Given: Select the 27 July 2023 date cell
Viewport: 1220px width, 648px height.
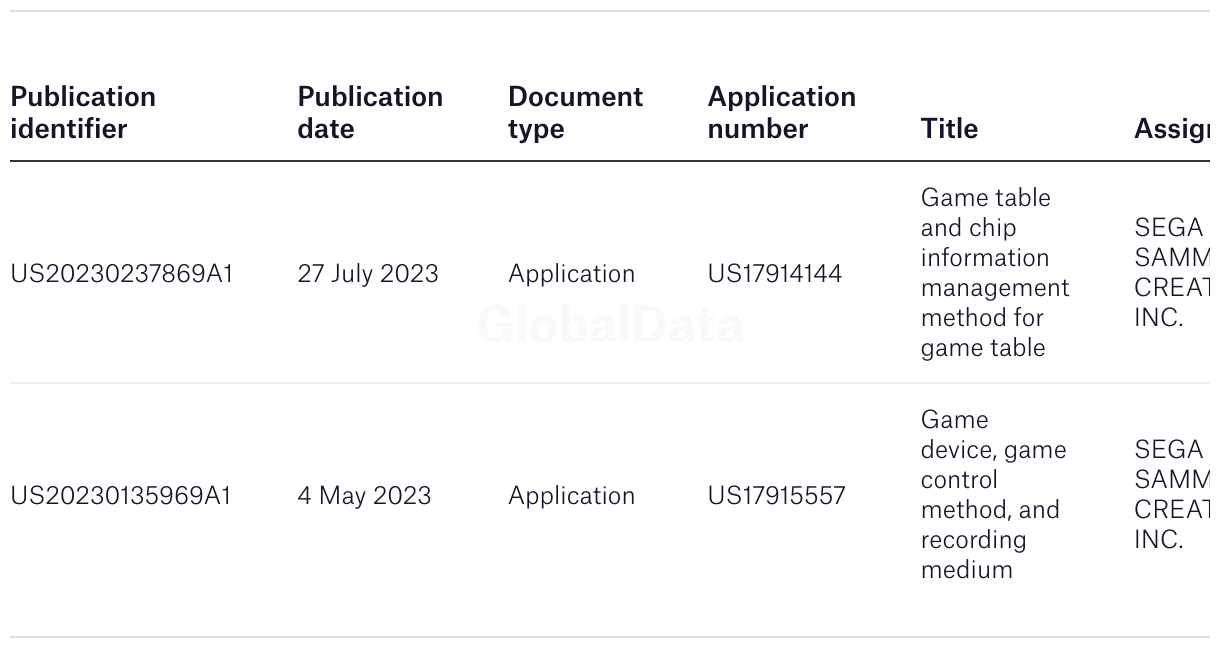Looking at the screenshot, I should tap(367, 273).
